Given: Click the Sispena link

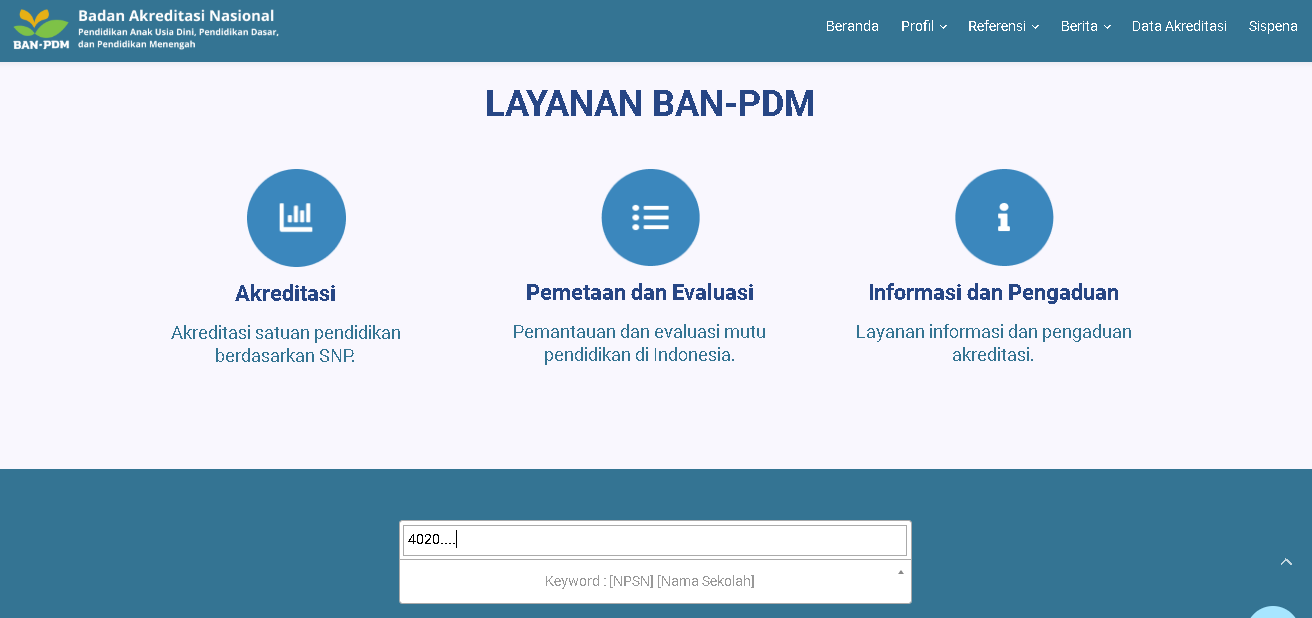Looking at the screenshot, I should click(1272, 26).
